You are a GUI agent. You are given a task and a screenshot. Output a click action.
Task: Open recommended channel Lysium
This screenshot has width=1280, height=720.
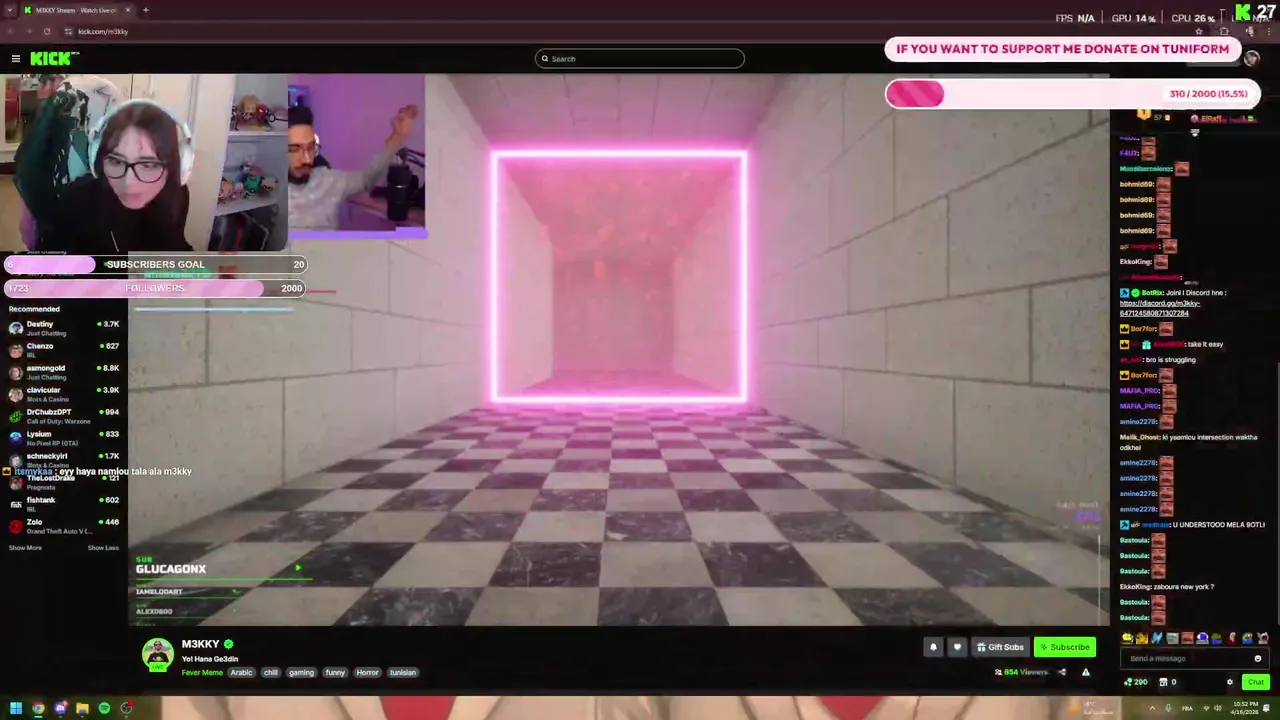tap(63, 438)
